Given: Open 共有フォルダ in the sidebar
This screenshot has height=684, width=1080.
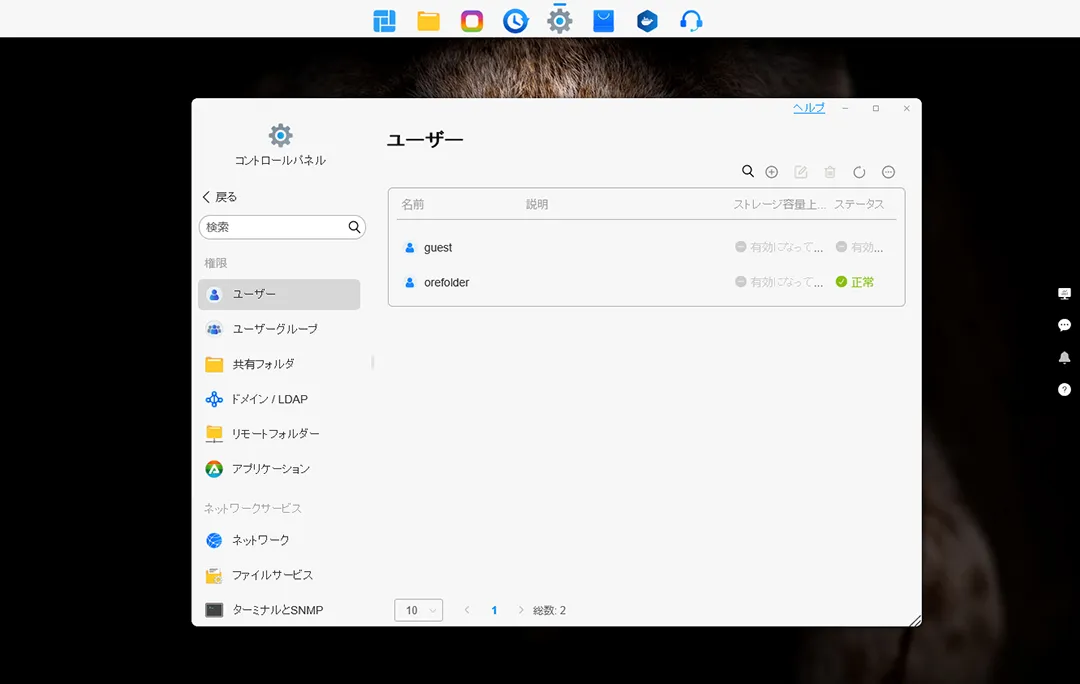Looking at the screenshot, I should [x=263, y=364].
